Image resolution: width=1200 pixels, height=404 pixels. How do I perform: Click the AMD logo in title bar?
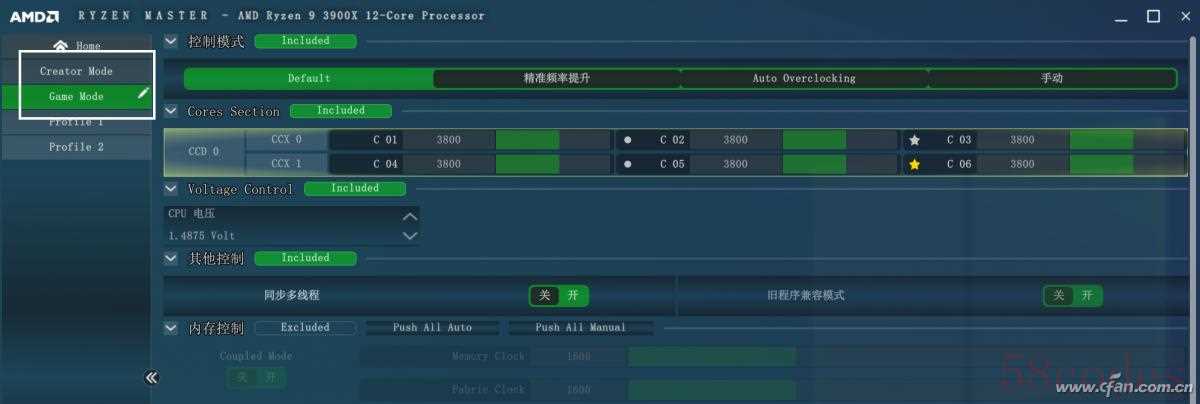pos(34,16)
